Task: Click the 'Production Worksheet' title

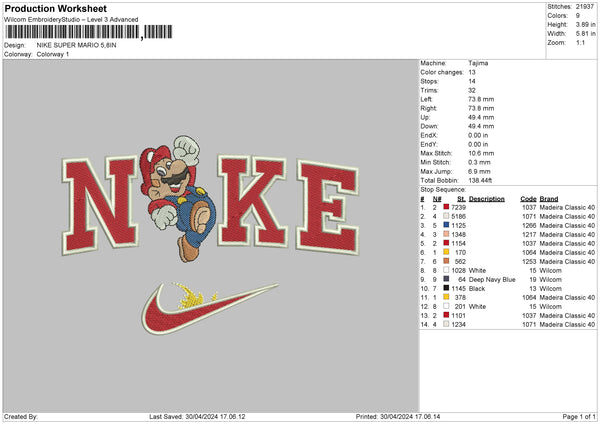Action: (55, 9)
